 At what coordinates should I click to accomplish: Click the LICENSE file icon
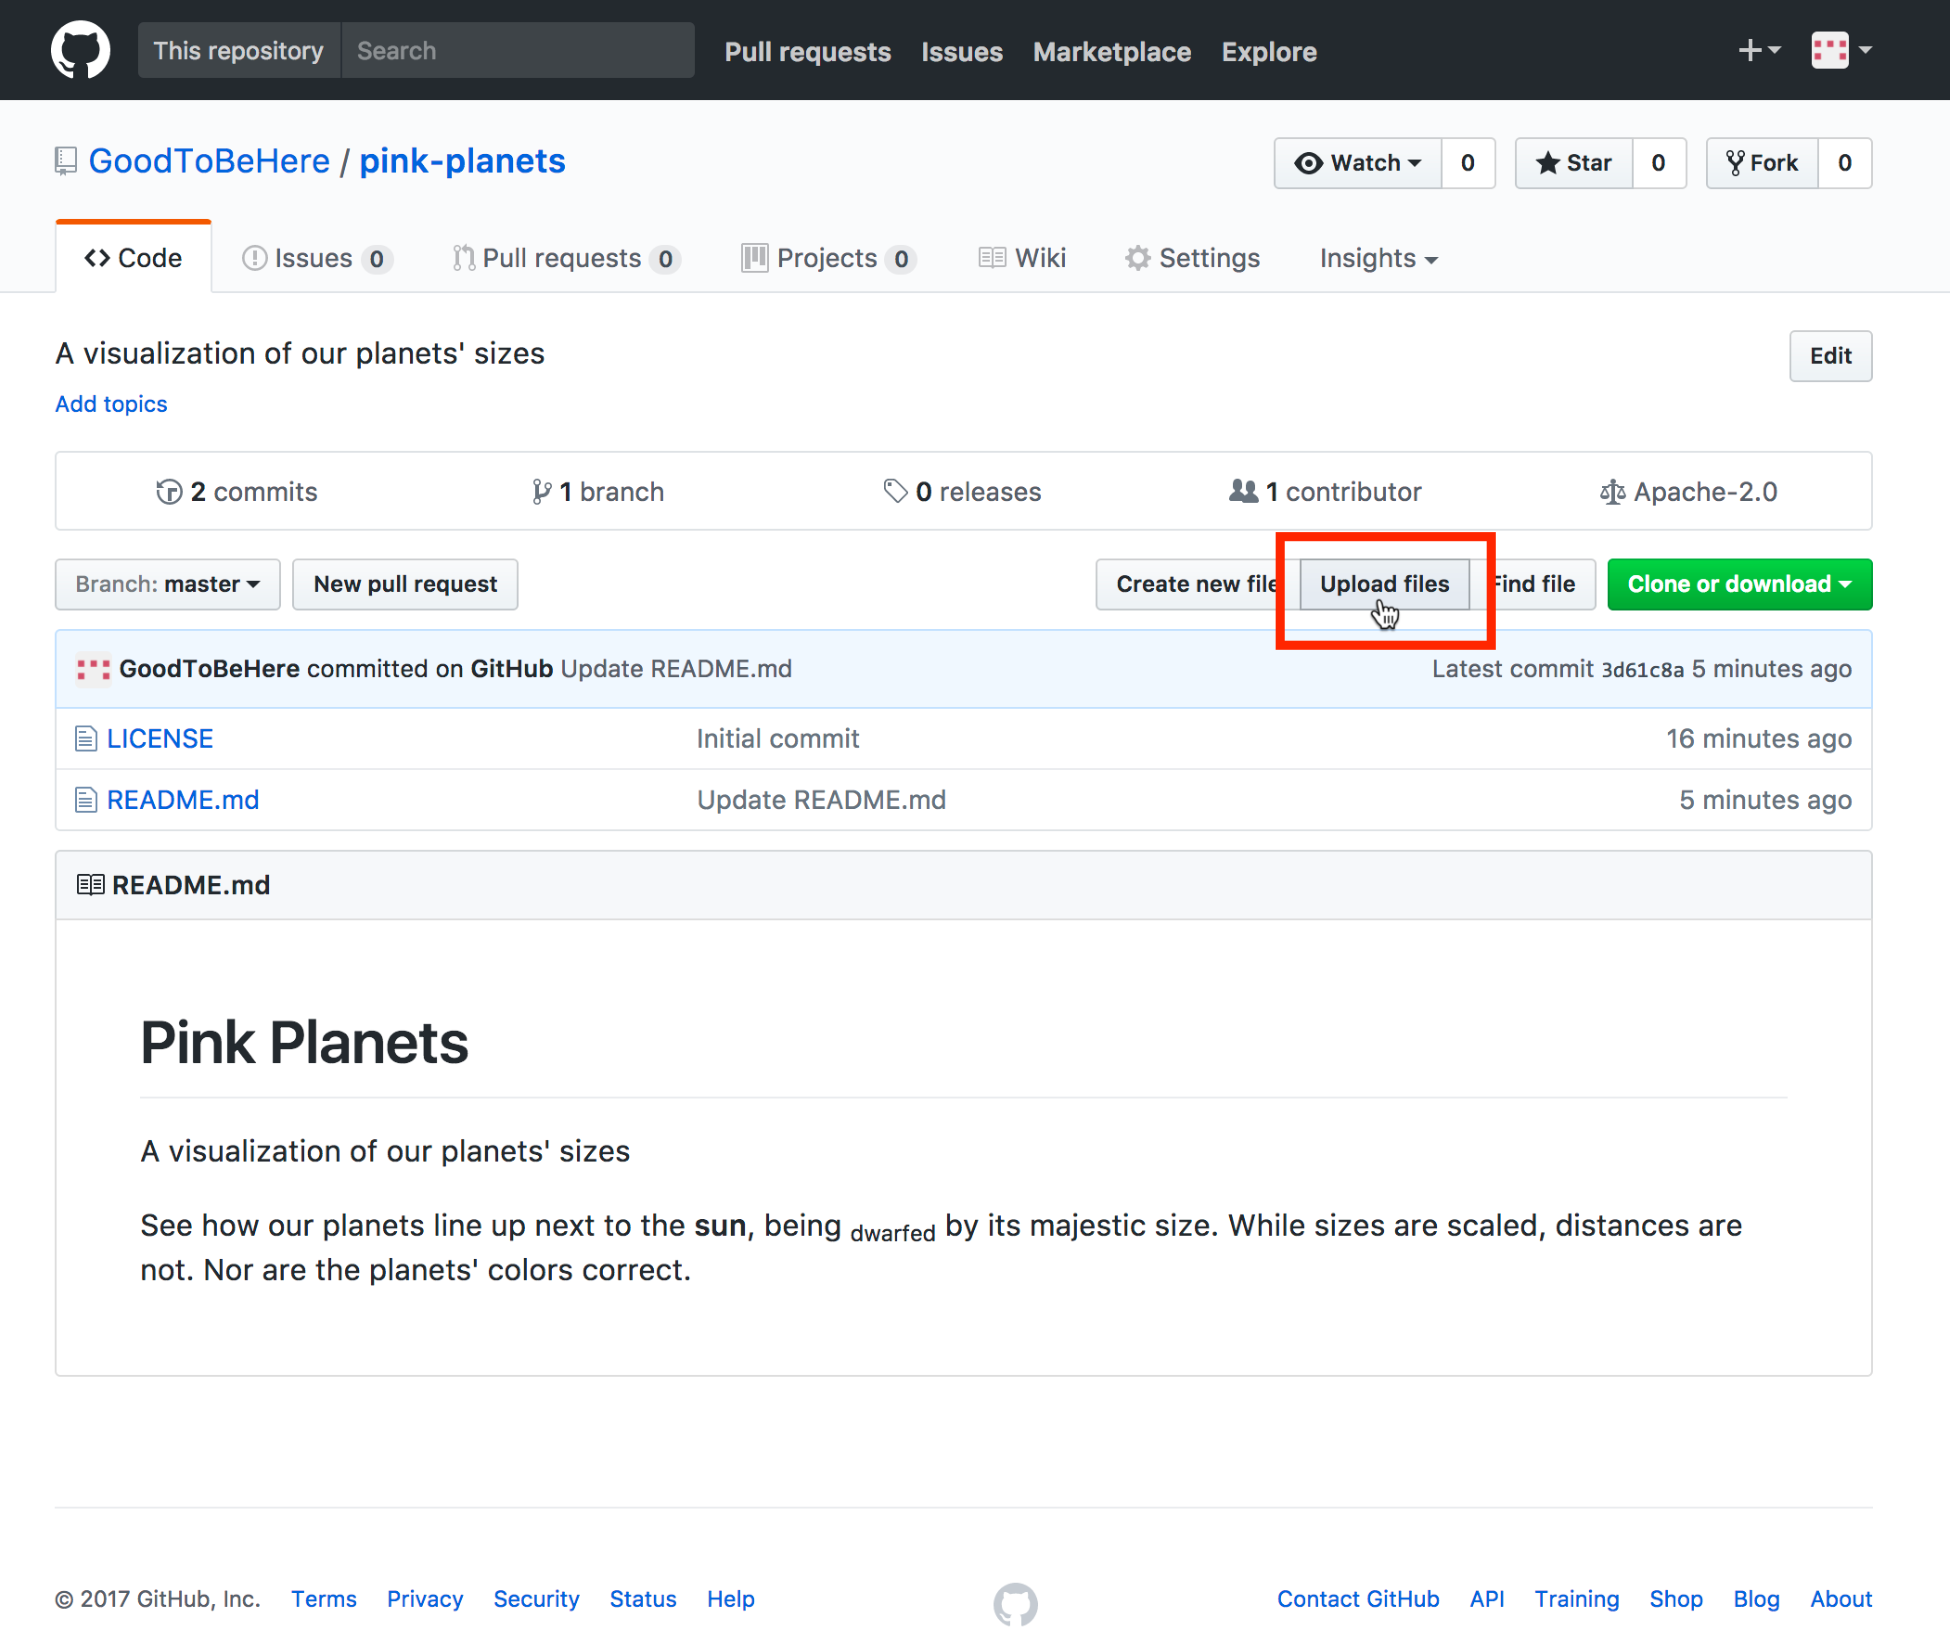click(x=86, y=739)
